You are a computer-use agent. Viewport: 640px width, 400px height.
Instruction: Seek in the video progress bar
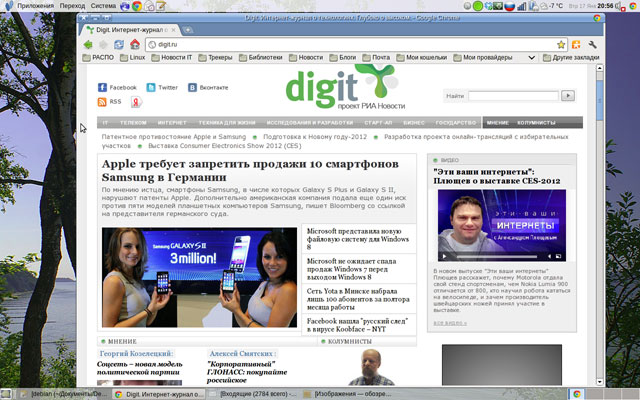click(x=497, y=256)
